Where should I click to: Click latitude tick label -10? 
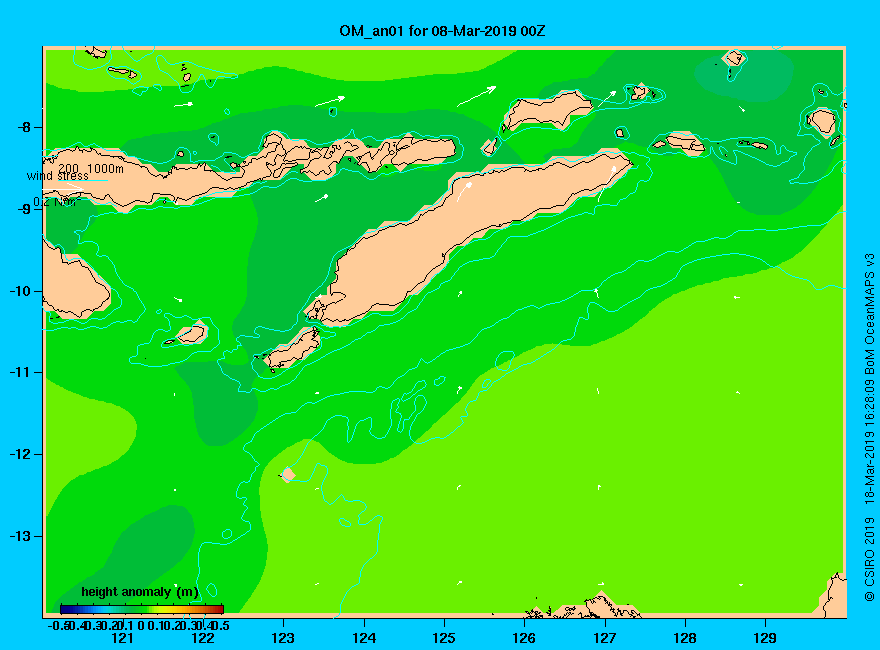coord(20,291)
